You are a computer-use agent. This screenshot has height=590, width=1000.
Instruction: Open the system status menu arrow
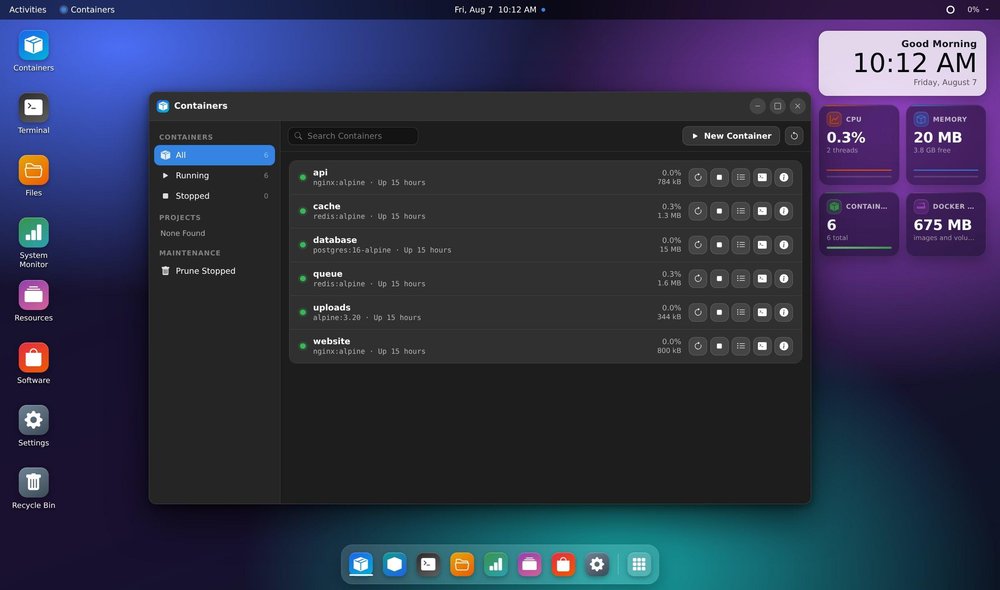(987, 10)
